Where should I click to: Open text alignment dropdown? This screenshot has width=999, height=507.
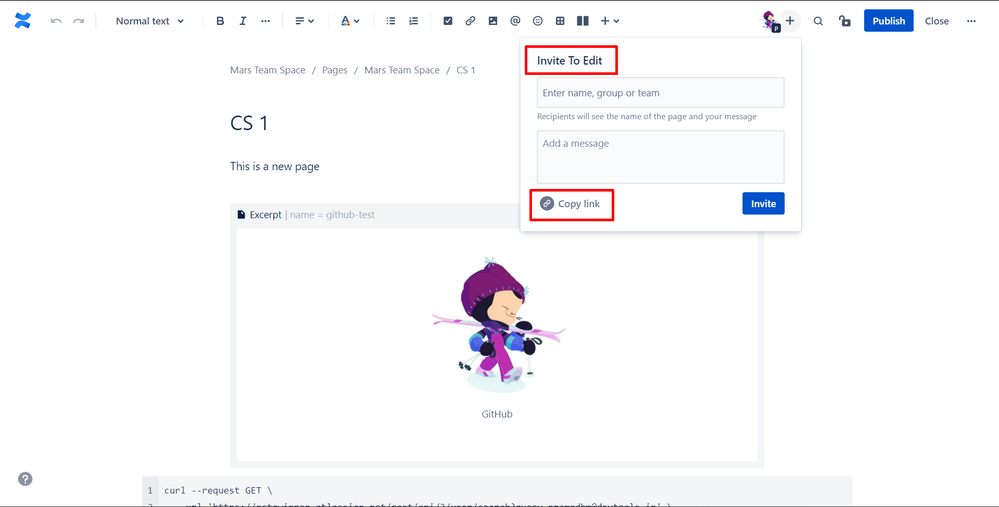305,21
